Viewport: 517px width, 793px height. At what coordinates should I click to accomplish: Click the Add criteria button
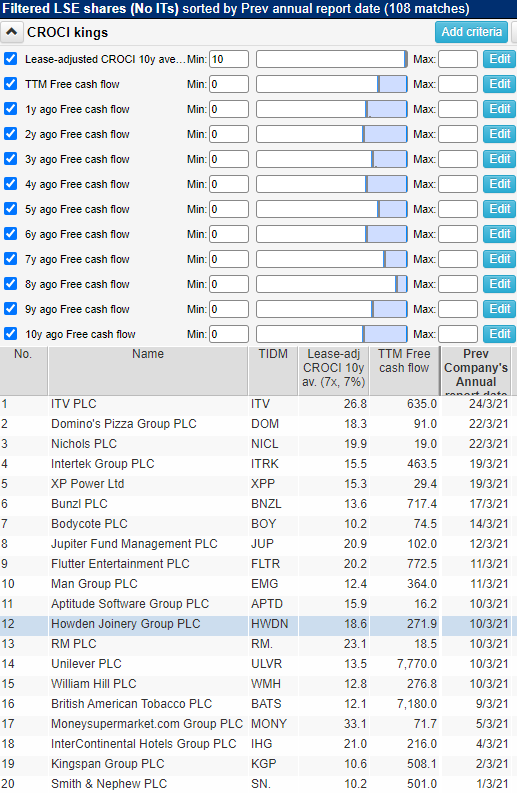[x=471, y=32]
